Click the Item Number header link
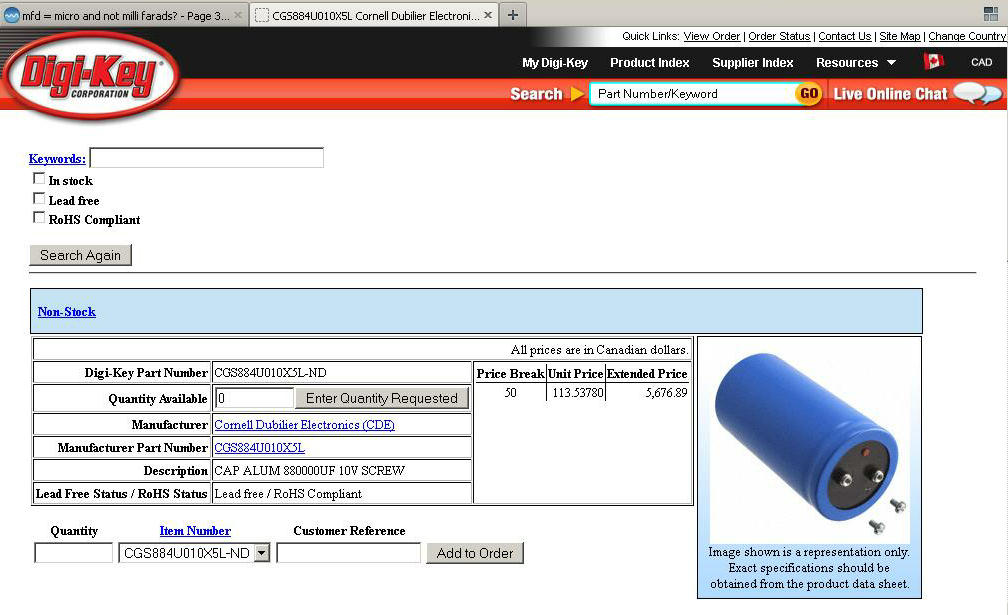Screen dimensions: 1008x615 (195, 531)
